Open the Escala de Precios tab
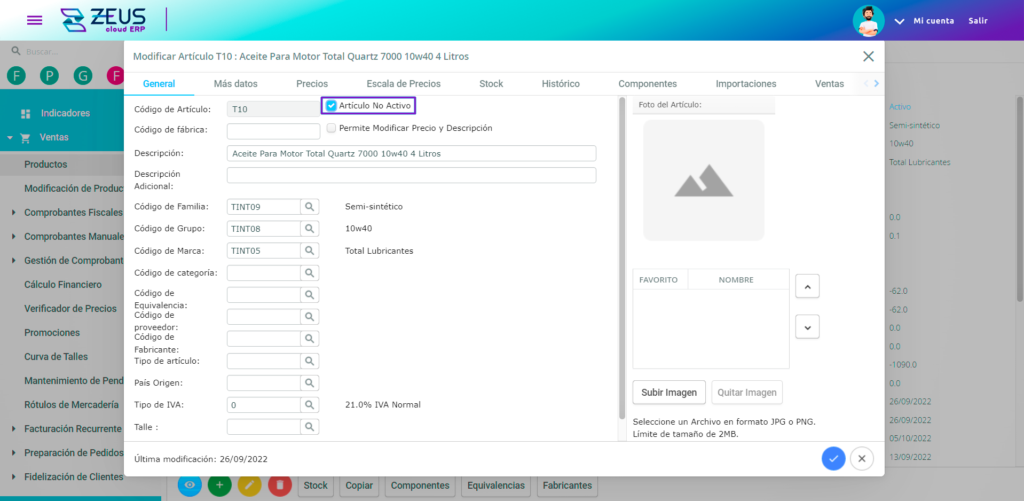The height and width of the screenshot is (501, 1024). (x=404, y=84)
